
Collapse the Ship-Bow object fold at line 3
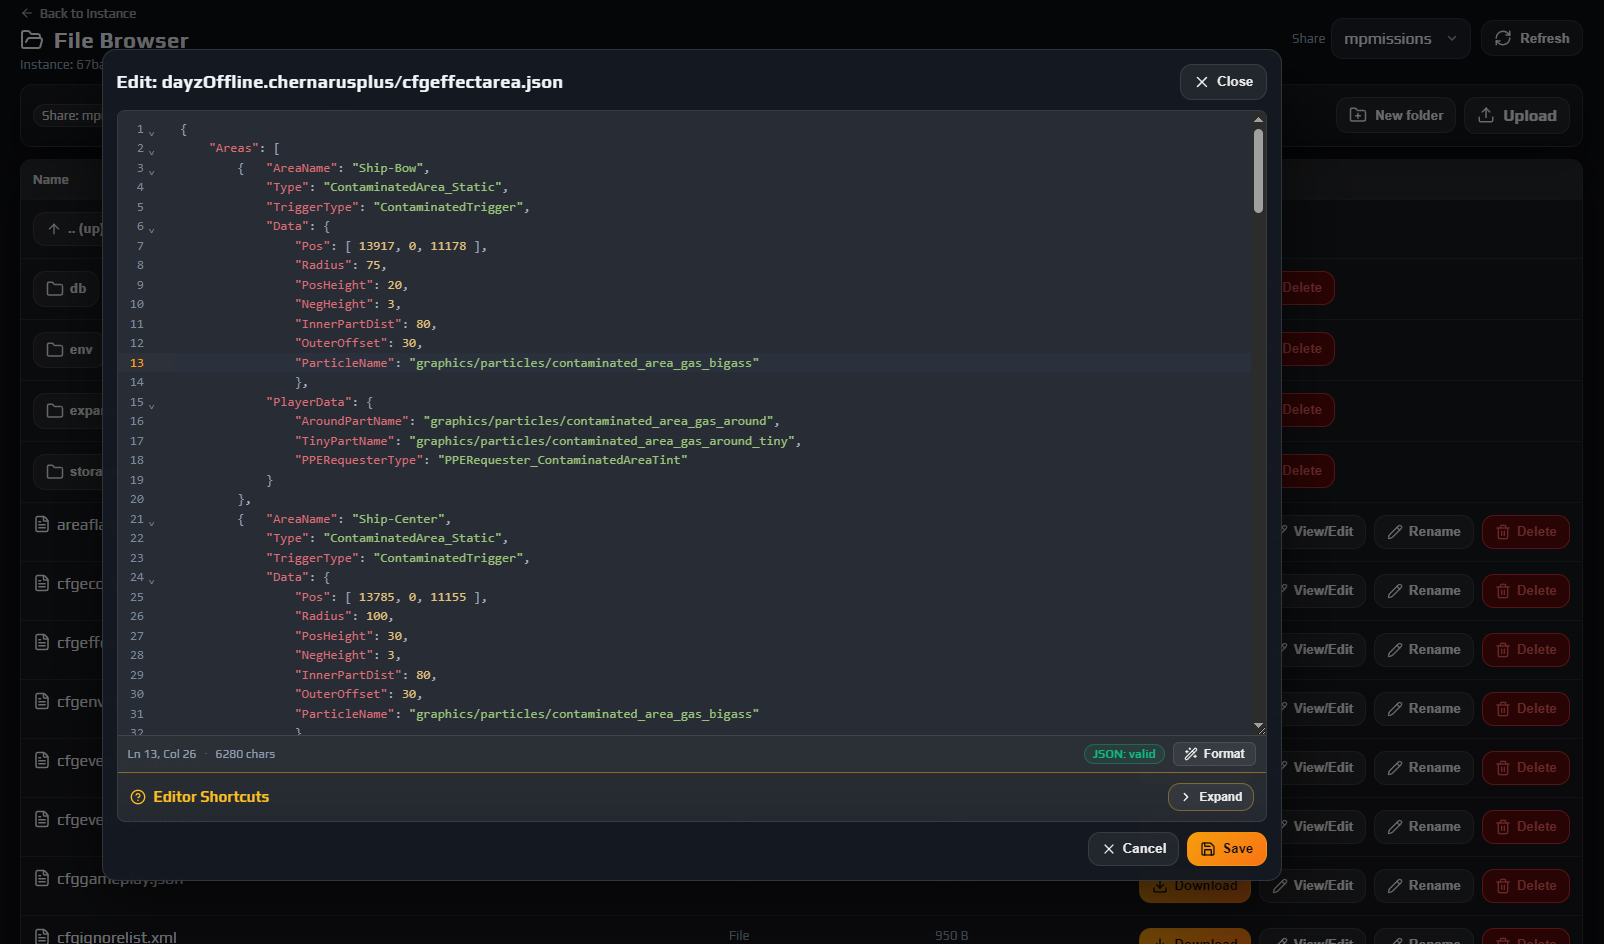152,170
